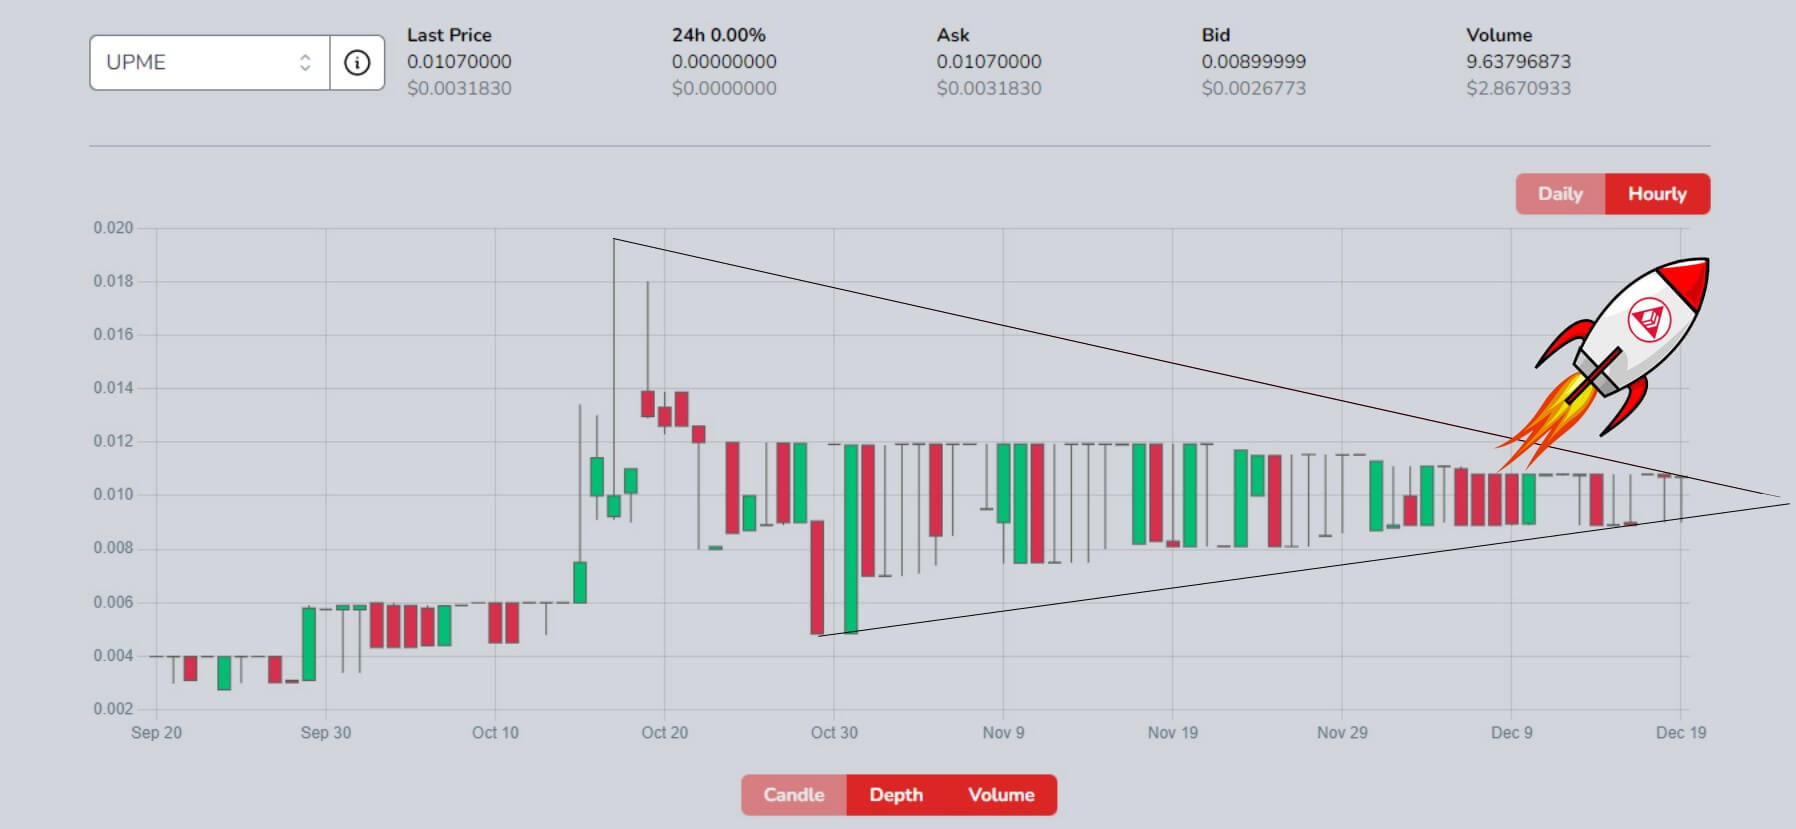
Task: Select the Depth chart tab
Action: [896, 795]
